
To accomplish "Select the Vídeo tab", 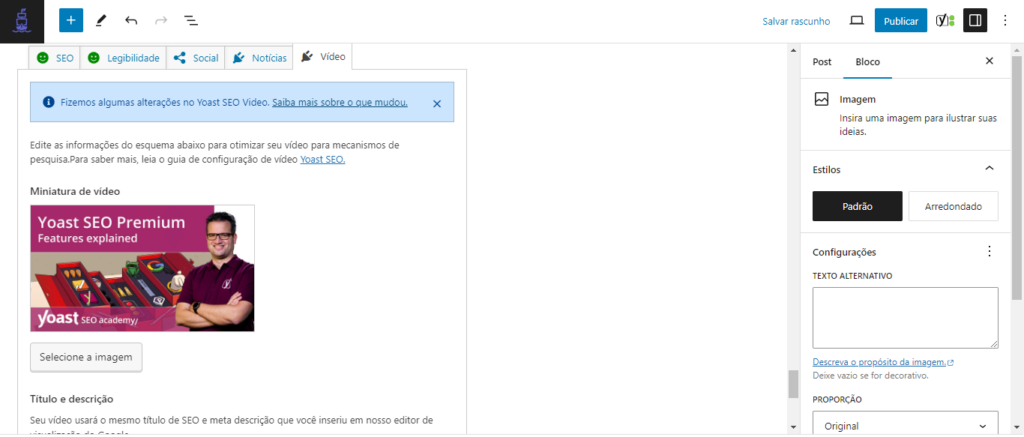I will pyautogui.click(x=323, y=57).
